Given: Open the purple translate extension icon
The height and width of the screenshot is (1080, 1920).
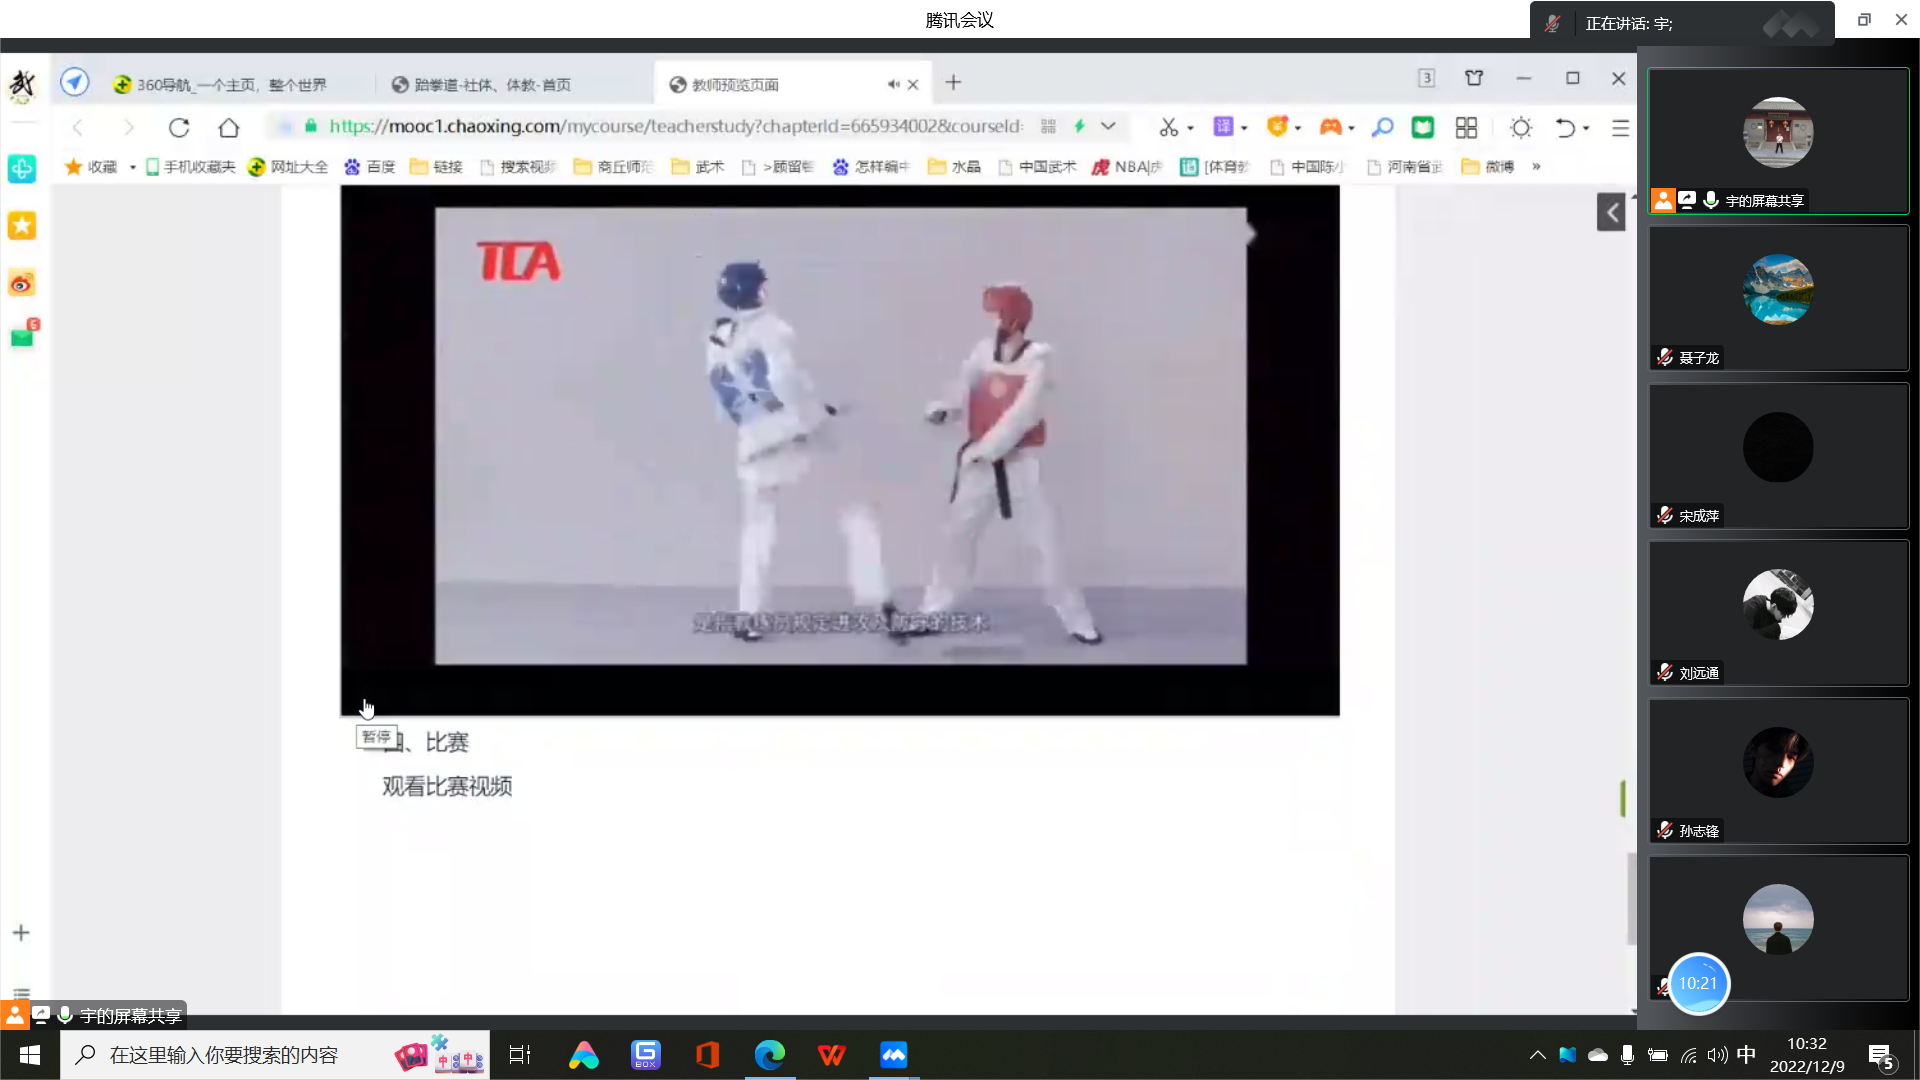Looking at the screenshot, I should 1222,127.
